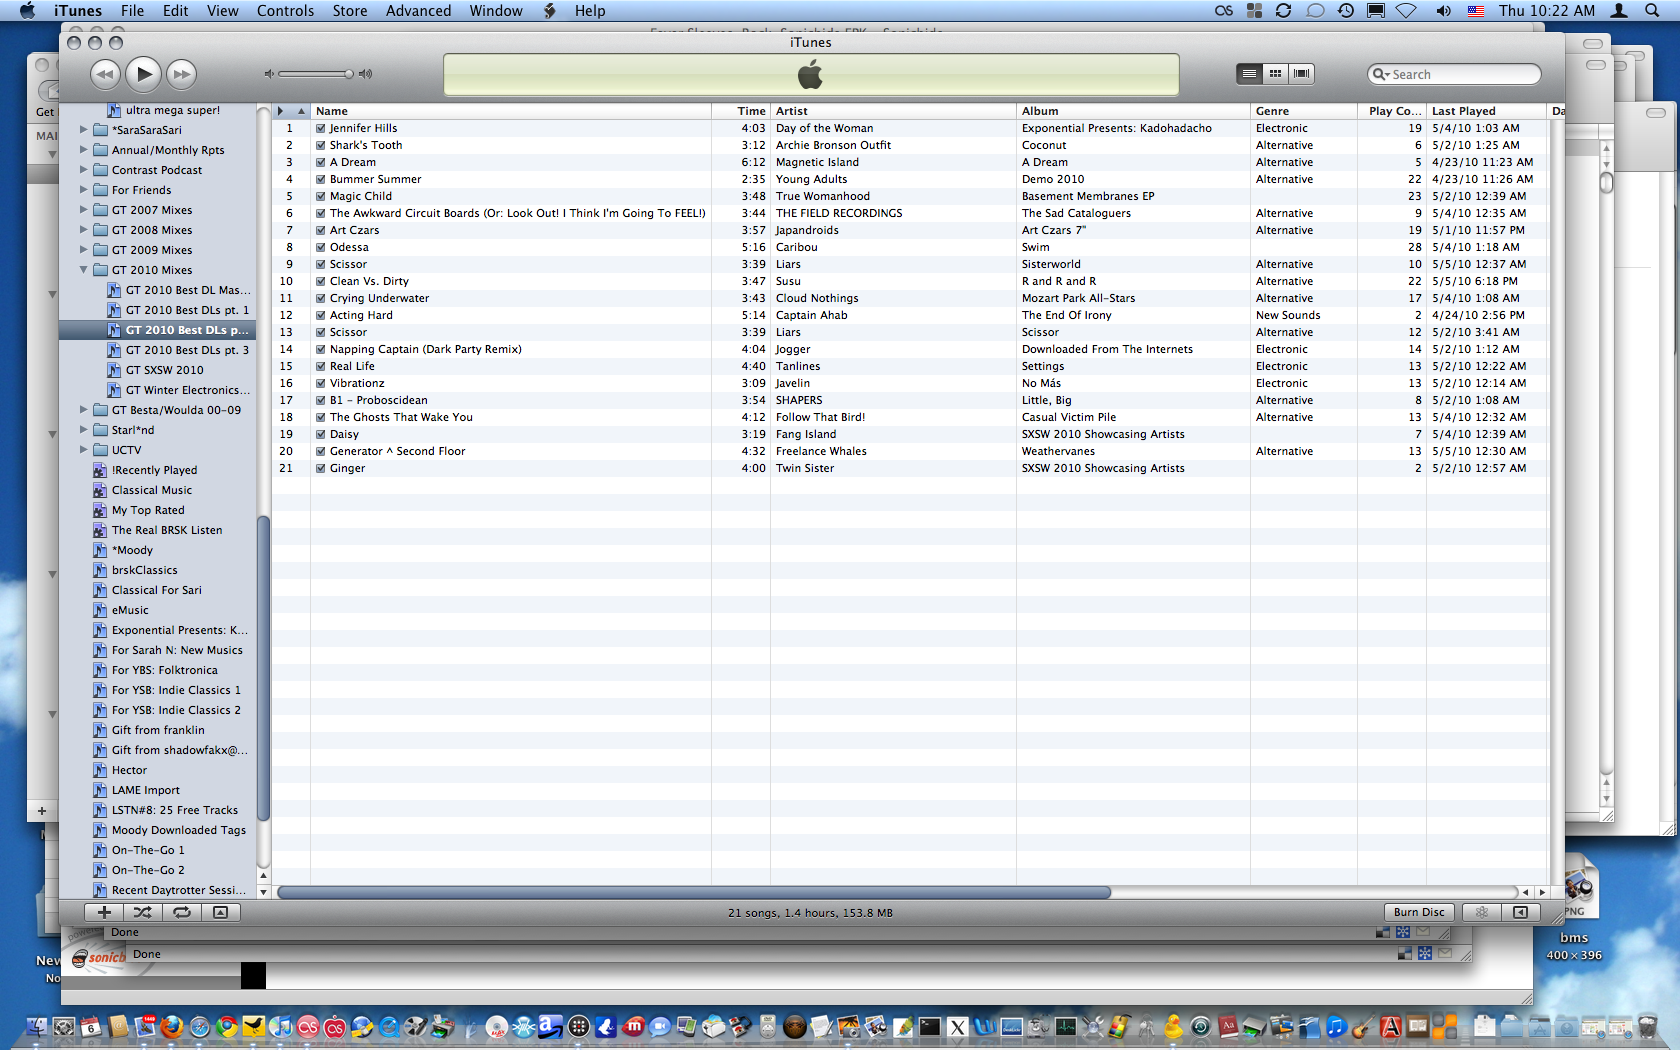Click the Burn Disc button
This screenshot has width=1680, height=1050.
[1418, 912]
